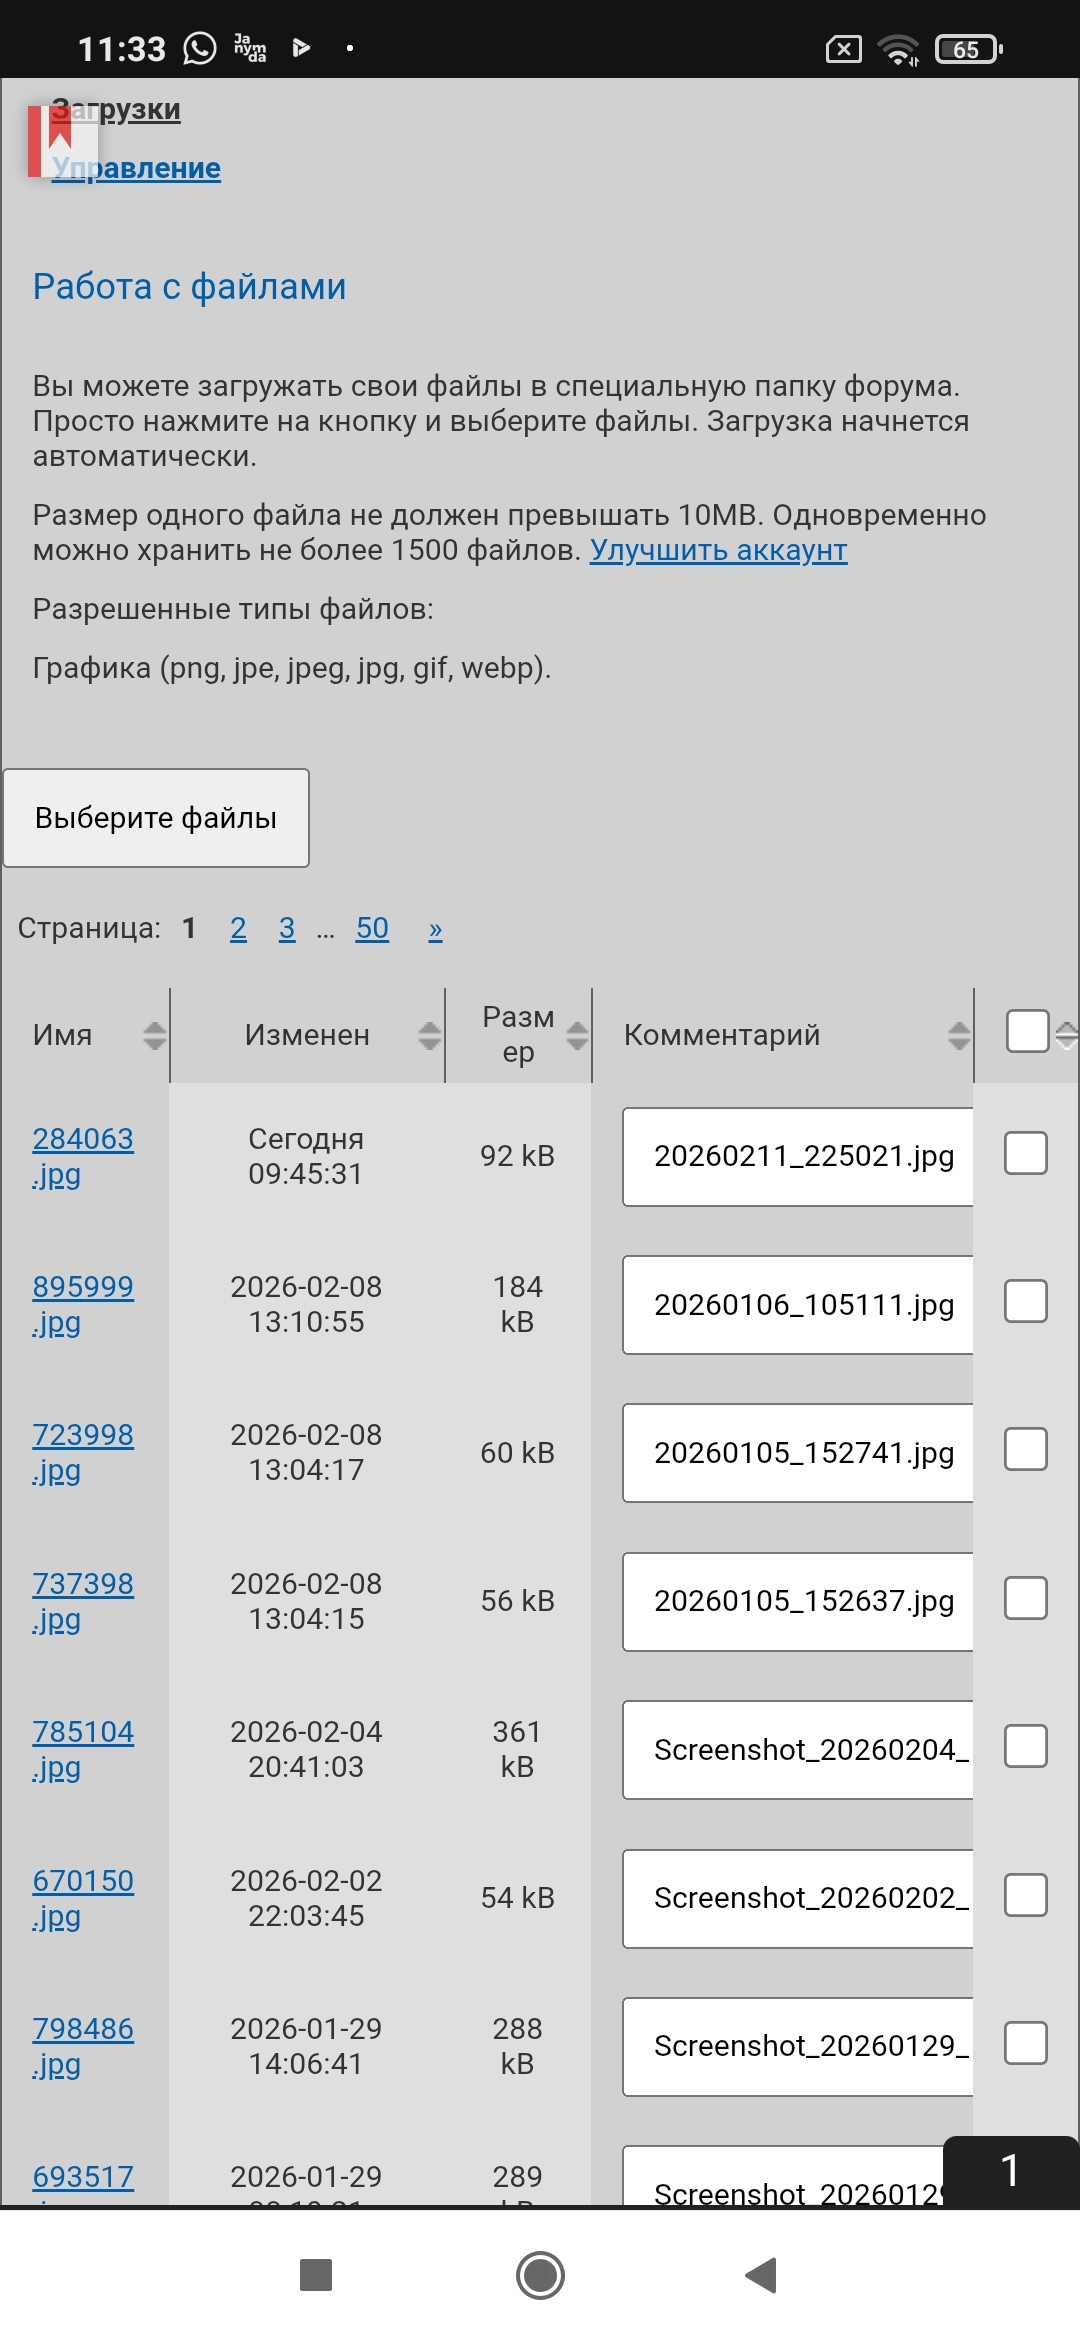This screenshot has height=2340, width=1080.
Task: Toggle the select-all checkbox in header
Action: point(1027,1031)
